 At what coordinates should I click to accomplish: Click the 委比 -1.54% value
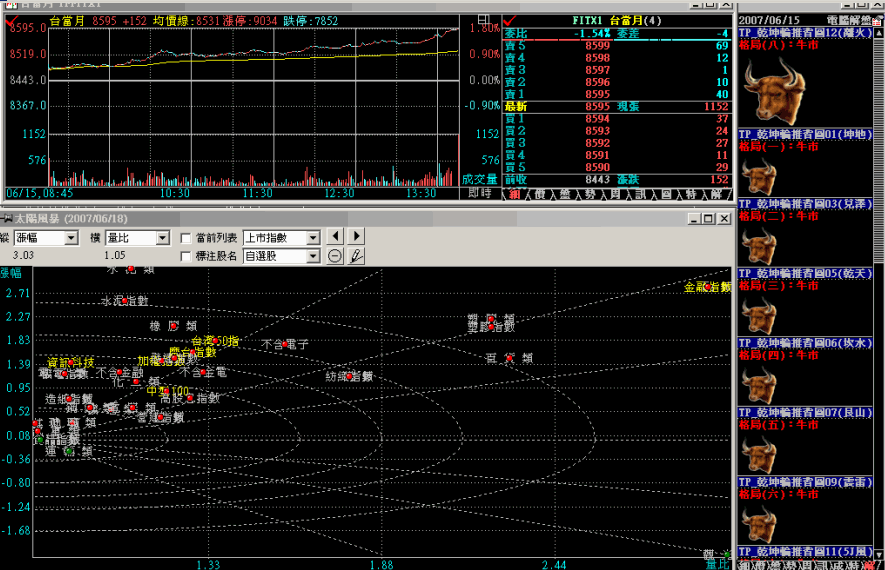click(x=592, y=34)
